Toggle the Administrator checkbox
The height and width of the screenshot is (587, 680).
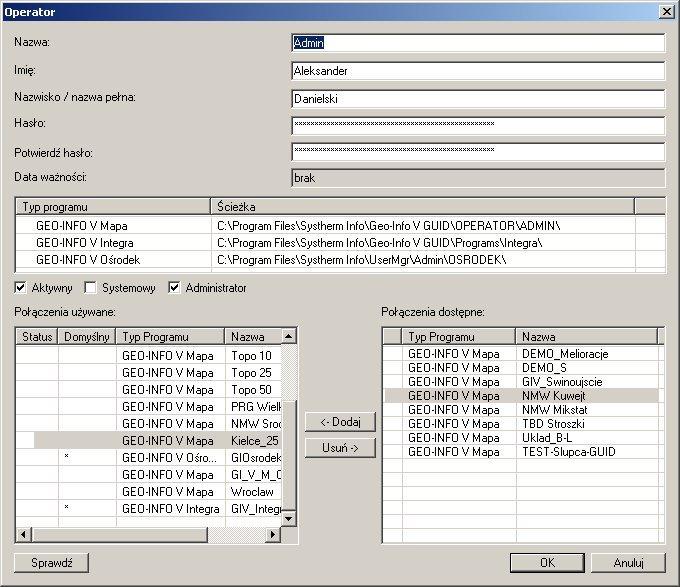pos(174,287)
